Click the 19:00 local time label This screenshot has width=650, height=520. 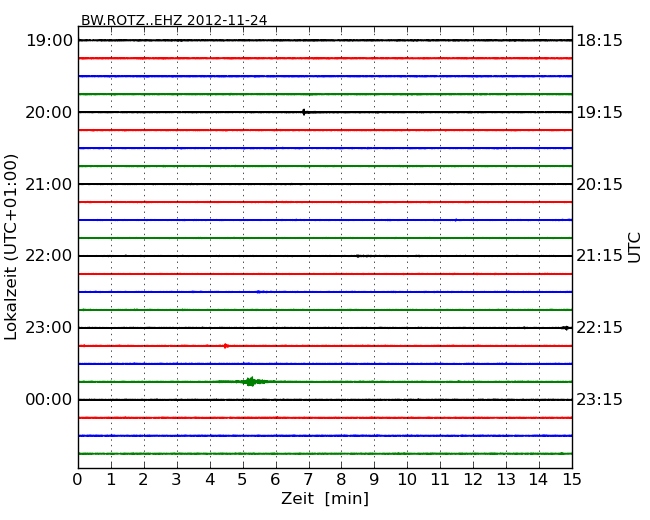(x=49, y=41)
